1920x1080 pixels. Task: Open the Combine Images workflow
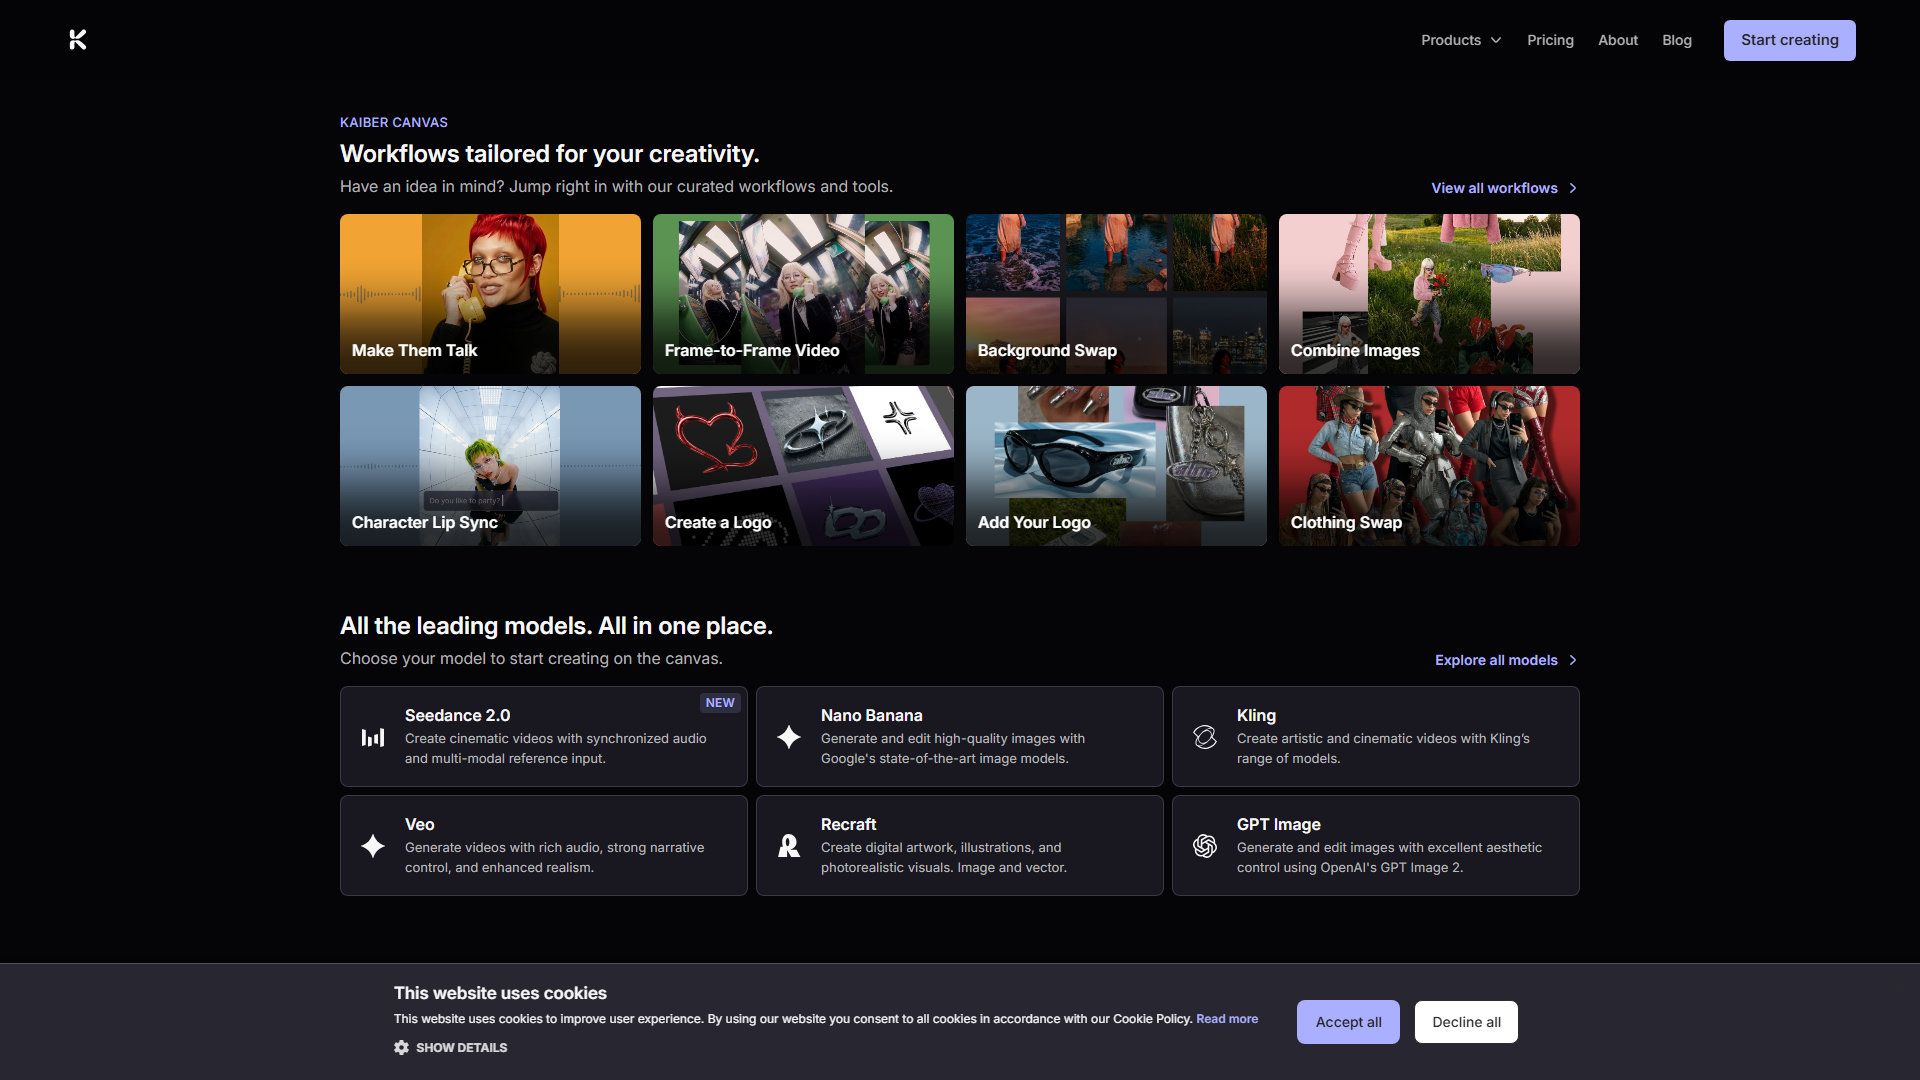click(1429, 294)
